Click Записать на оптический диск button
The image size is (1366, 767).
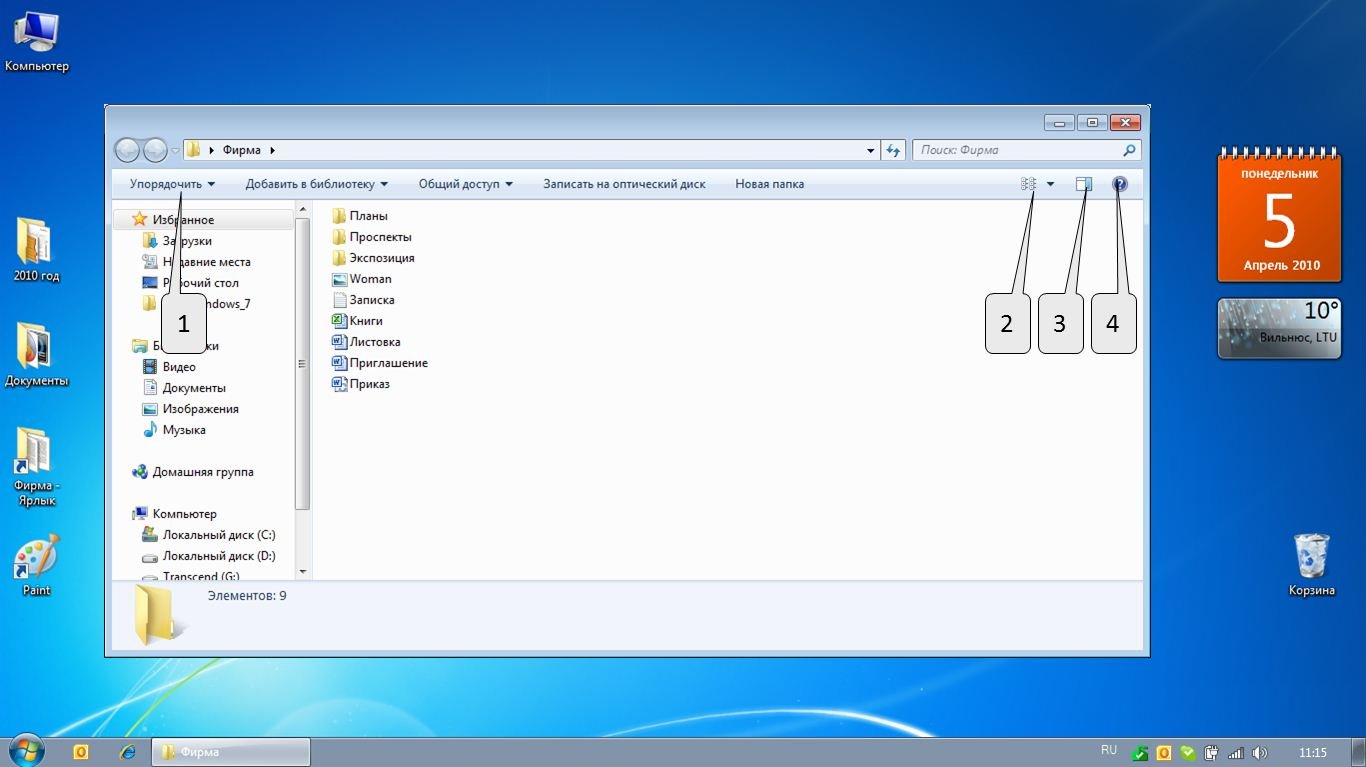pyautogui.click(x=624, y=184)
